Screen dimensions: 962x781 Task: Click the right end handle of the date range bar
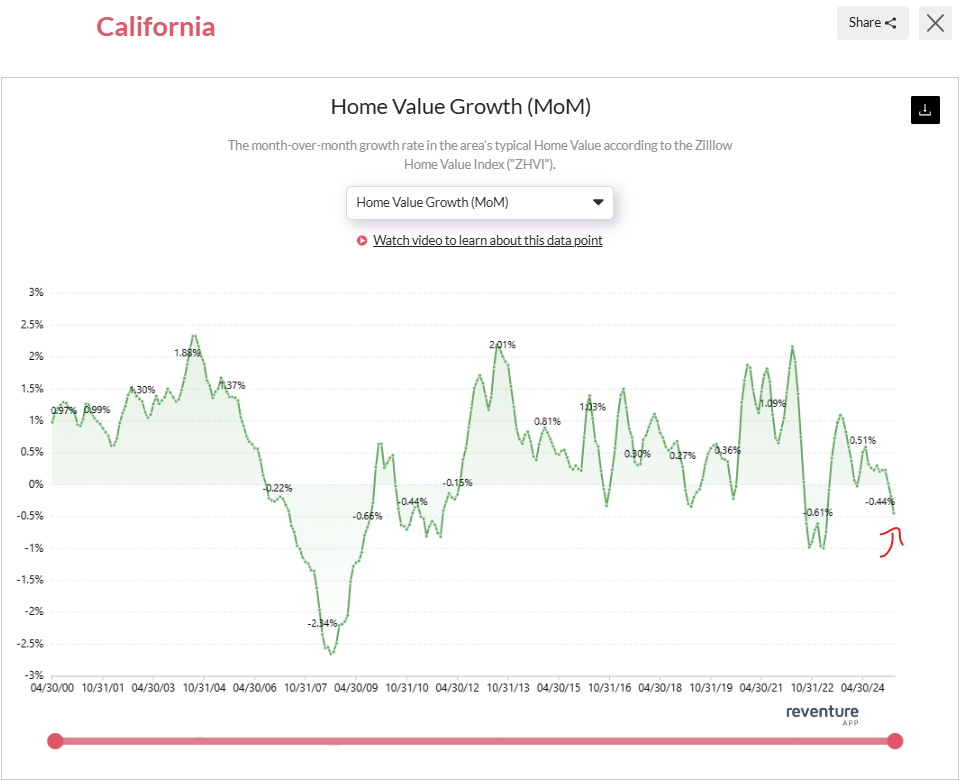pos(894,741)
